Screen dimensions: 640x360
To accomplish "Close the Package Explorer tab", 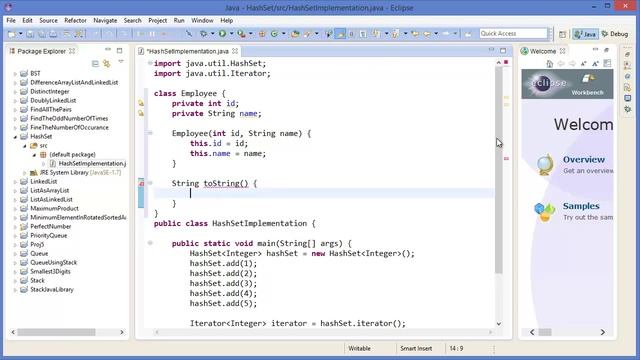I will click(72, 51).
